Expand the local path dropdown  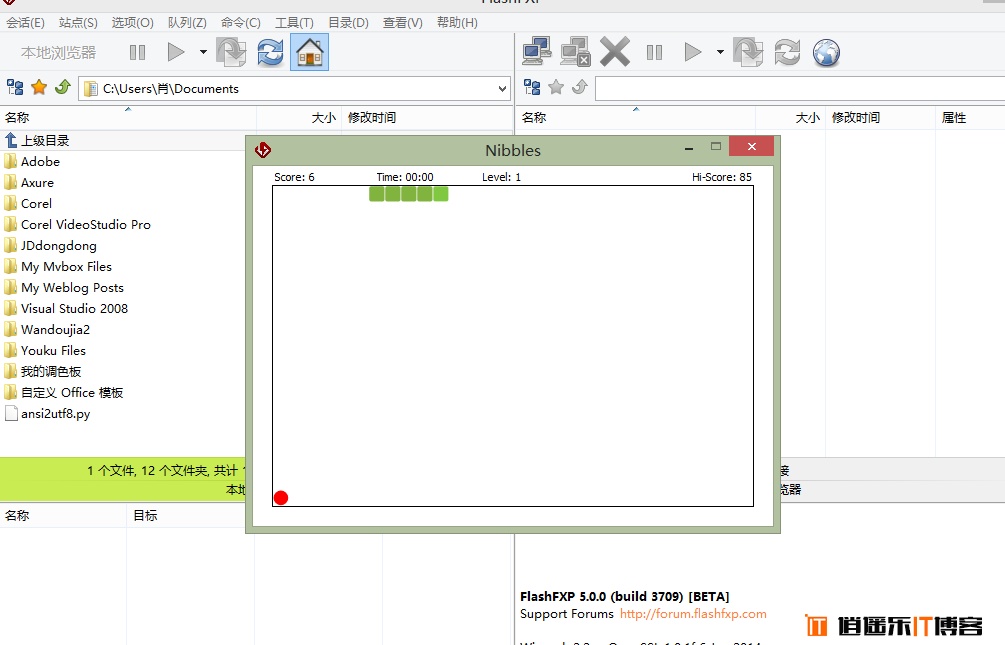click(x=502, y=89)
